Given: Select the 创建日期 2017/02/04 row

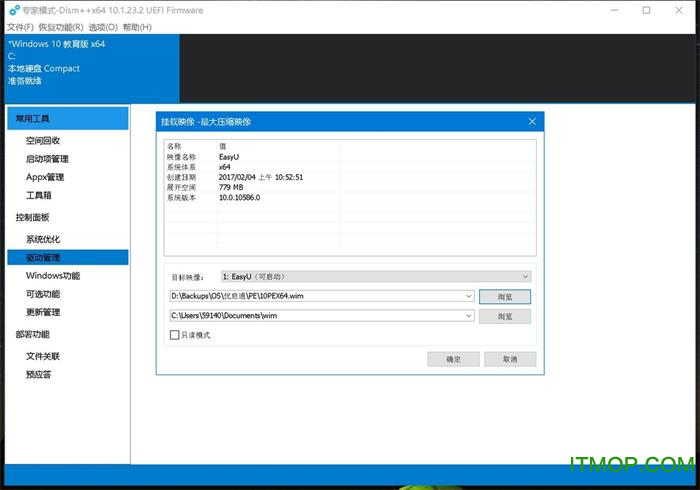Looking at the screenshot, I should tap(350, 177).
